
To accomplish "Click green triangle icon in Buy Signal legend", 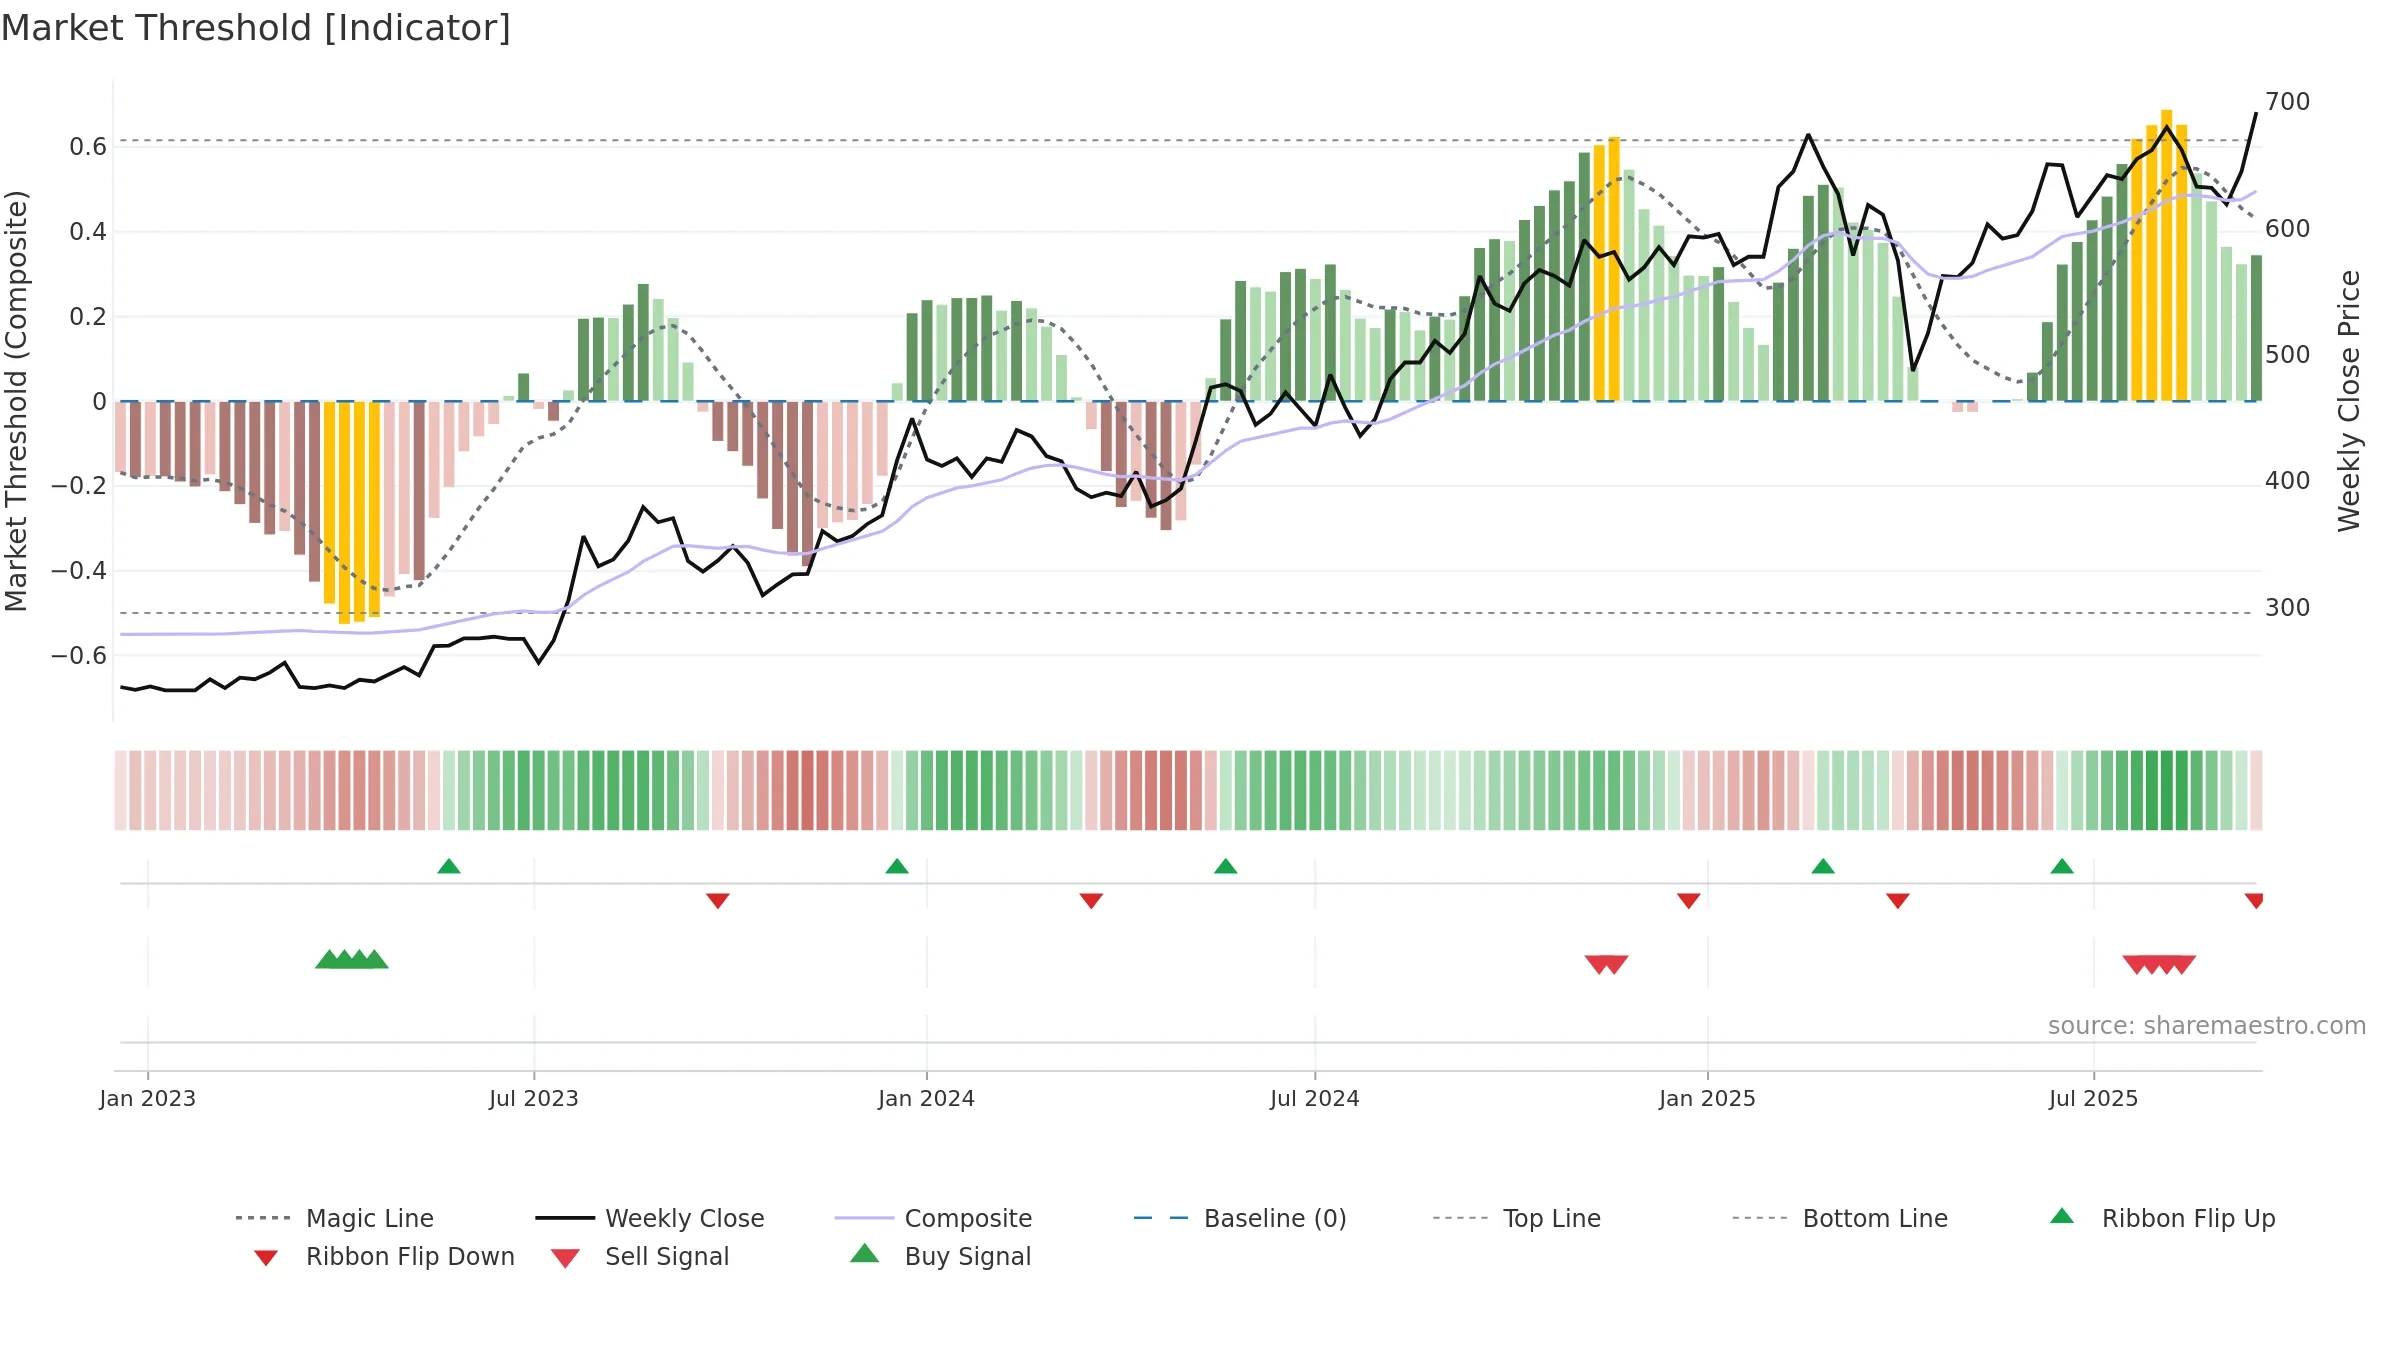I will (x=864, y=1253).
